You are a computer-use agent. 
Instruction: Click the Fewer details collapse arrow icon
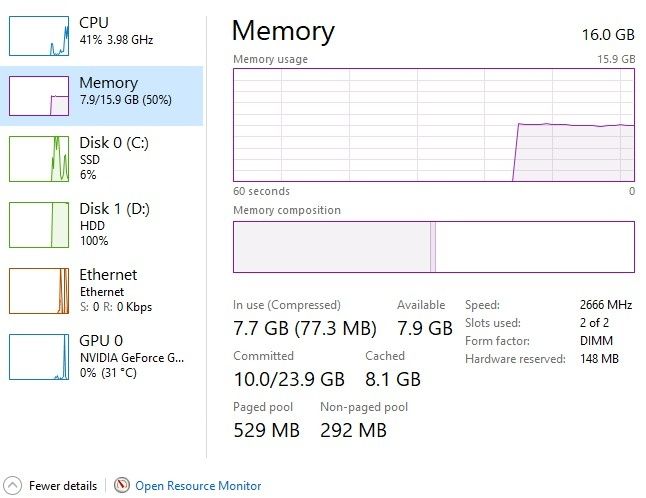[x=12, y=486]
